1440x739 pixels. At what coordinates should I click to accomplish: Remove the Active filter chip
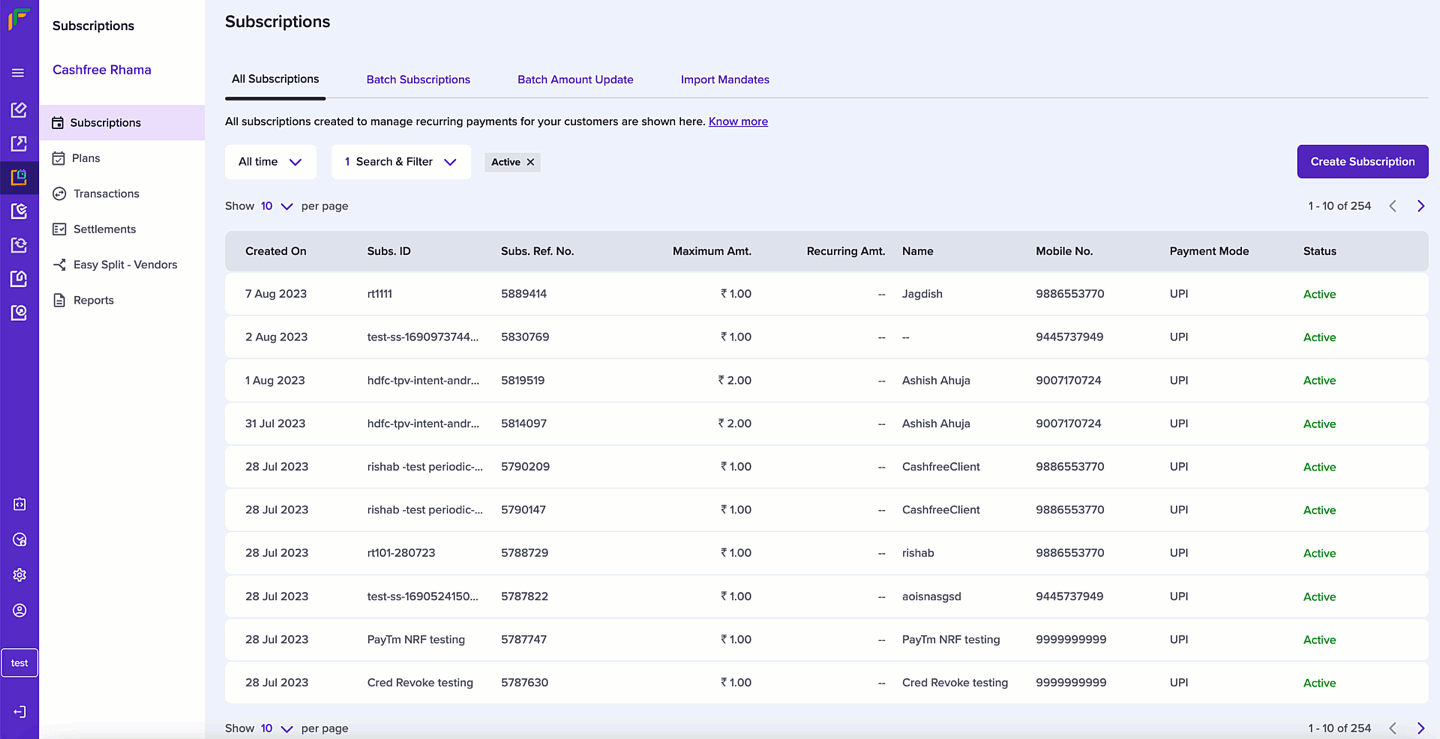coord(531,162)
